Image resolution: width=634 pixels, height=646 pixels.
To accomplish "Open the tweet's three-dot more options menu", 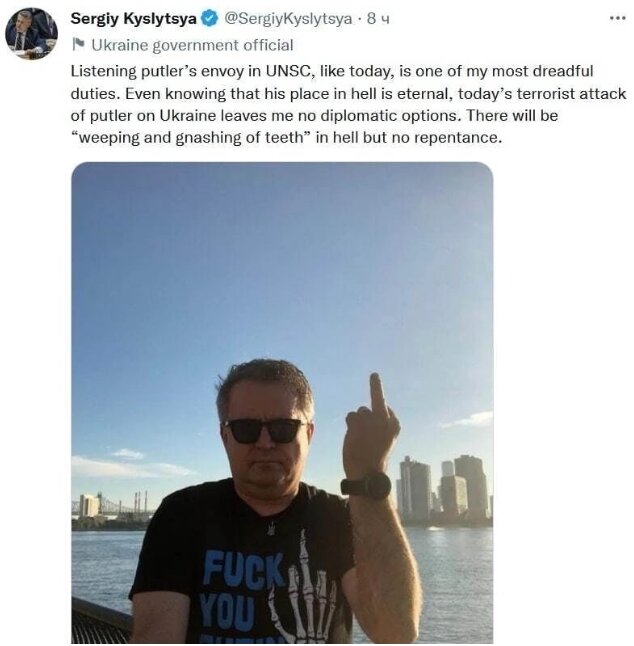I will tap(617, 19).
